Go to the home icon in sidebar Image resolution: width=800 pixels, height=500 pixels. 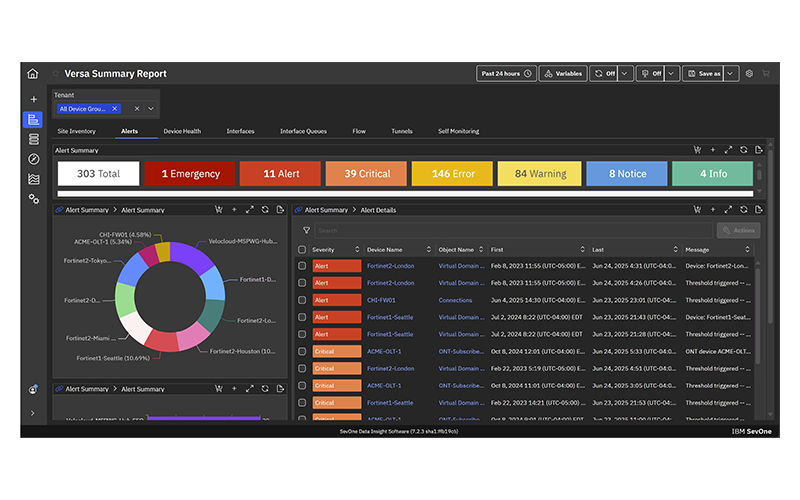pyautogui.click(x=33, y=74)
